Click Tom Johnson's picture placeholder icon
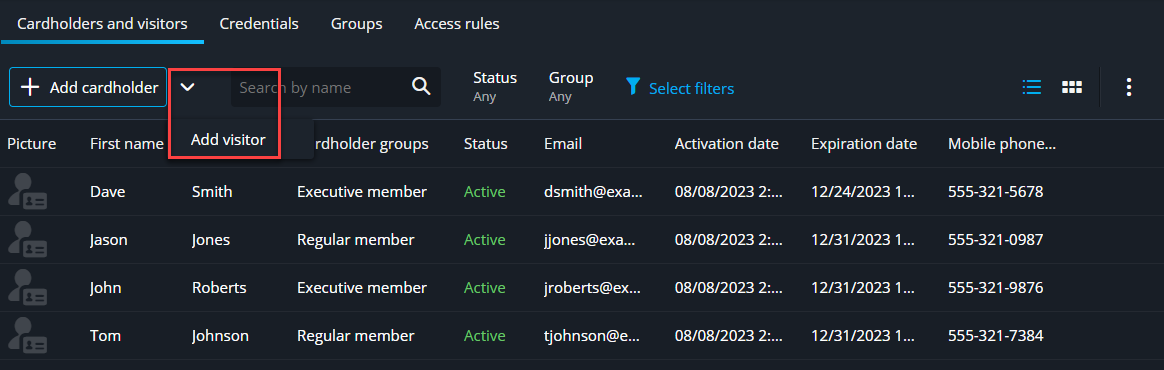The height and width of the screenshot is (370, 1164). pos(28,336)
